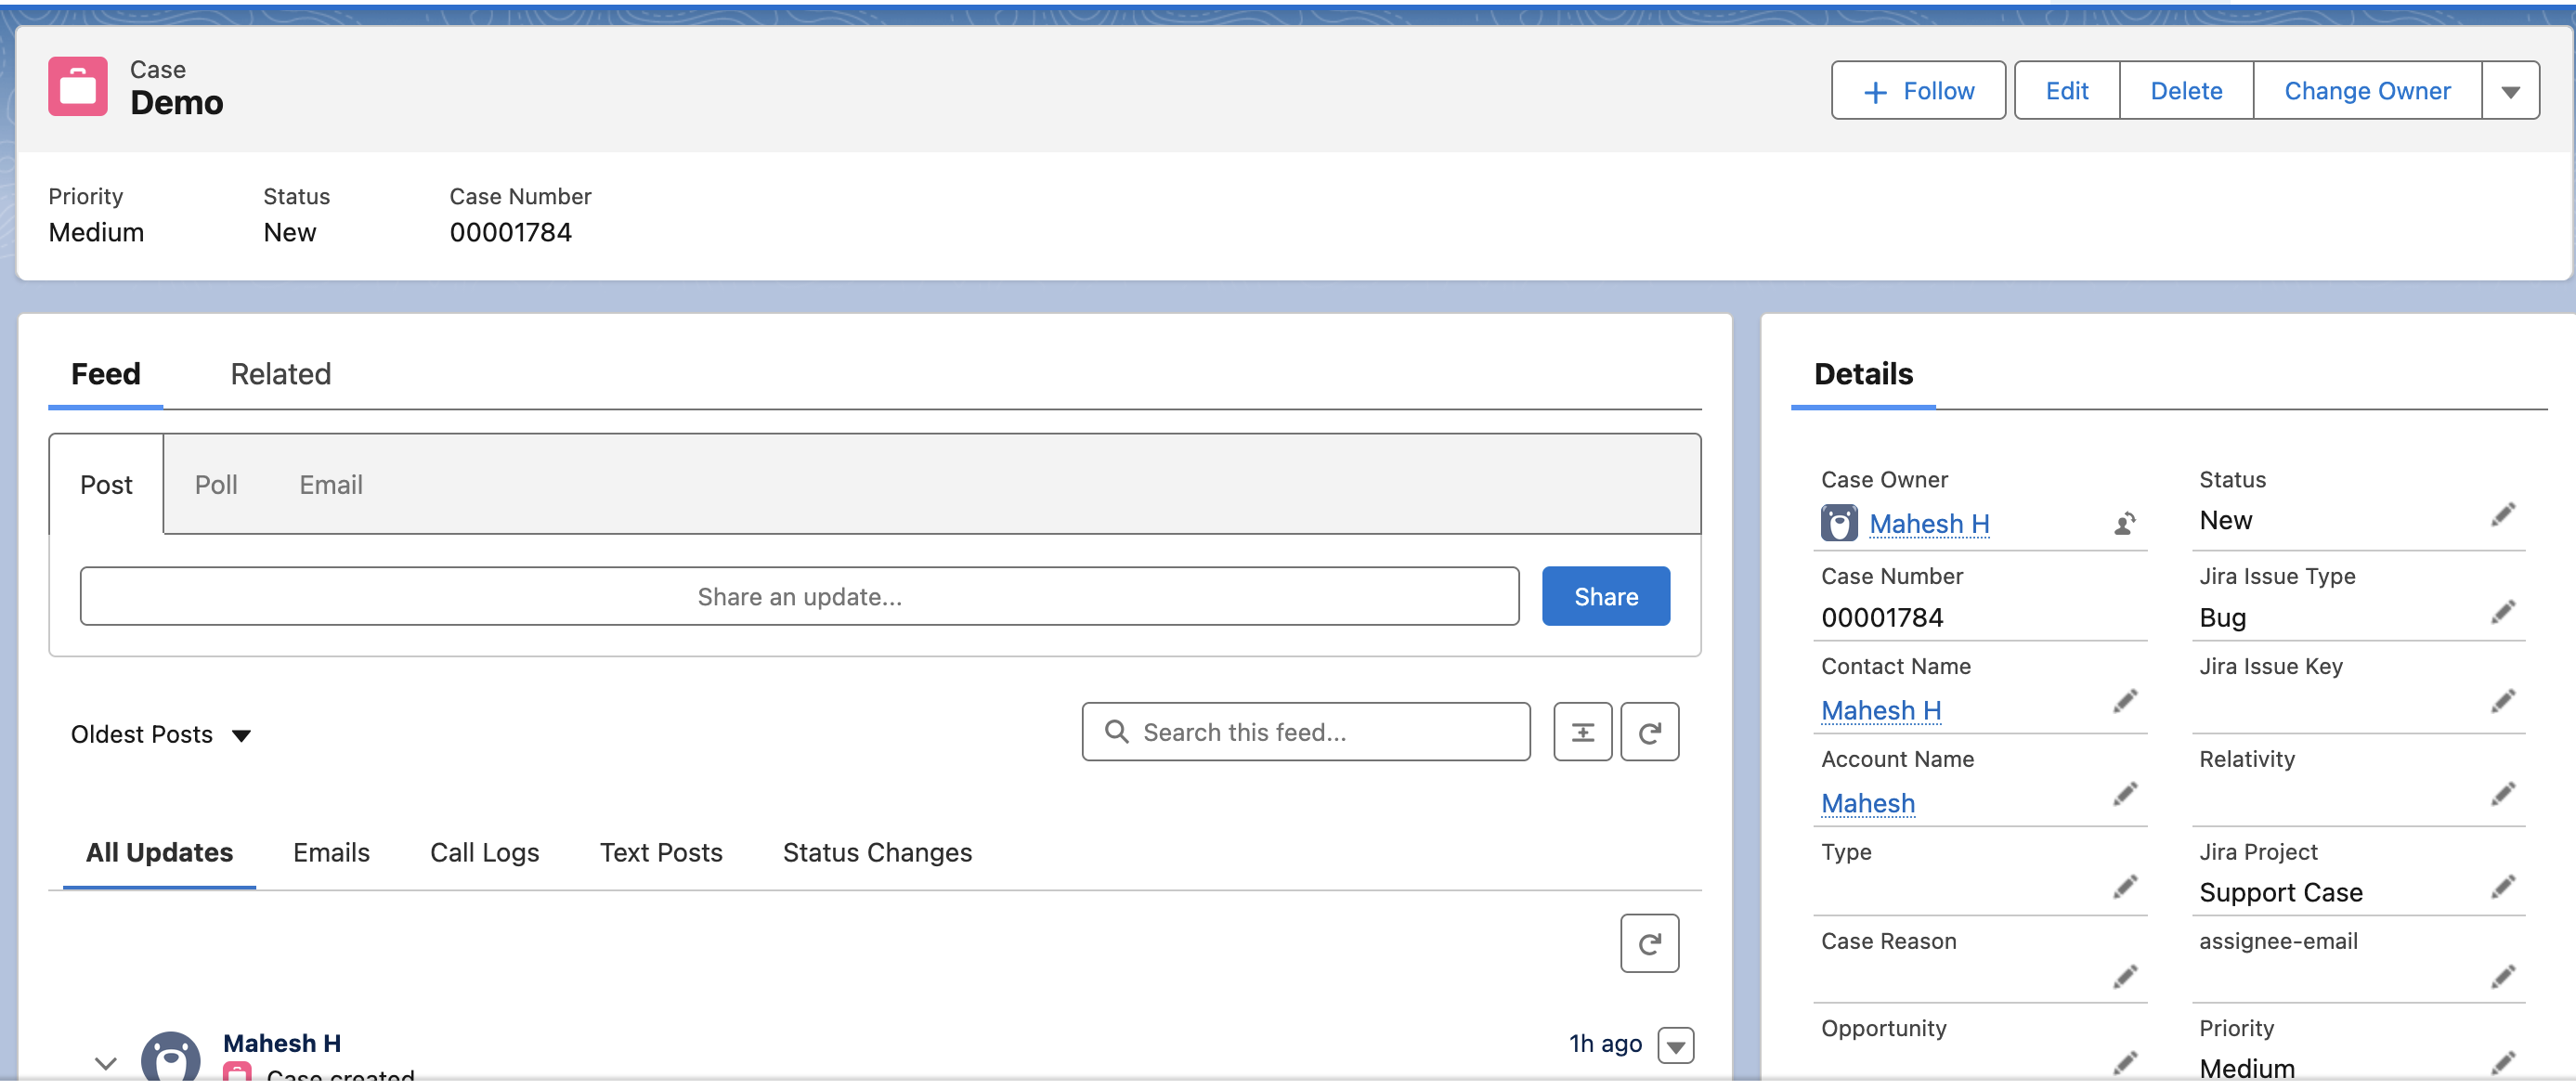Edit Jira Issue Key pencil icon
Image resolution: width=2576 pixels, height=1090 pixels.
2503,702
